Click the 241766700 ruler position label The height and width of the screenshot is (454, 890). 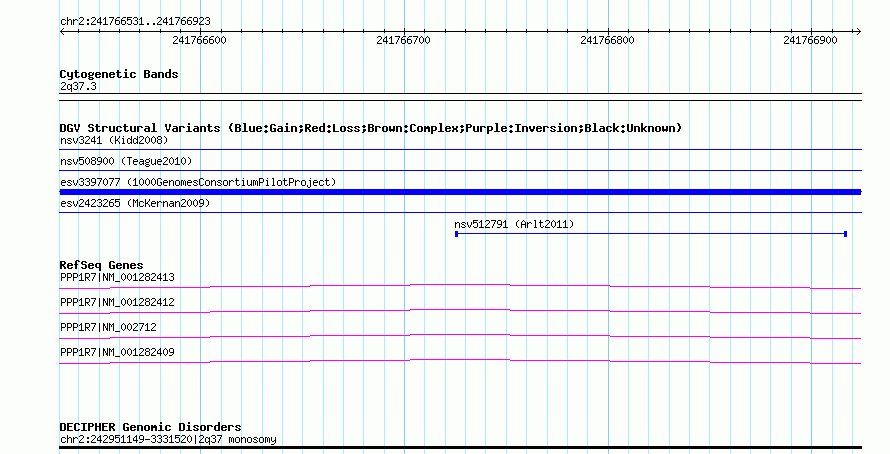pyautogui.click(x=403, y=40)
